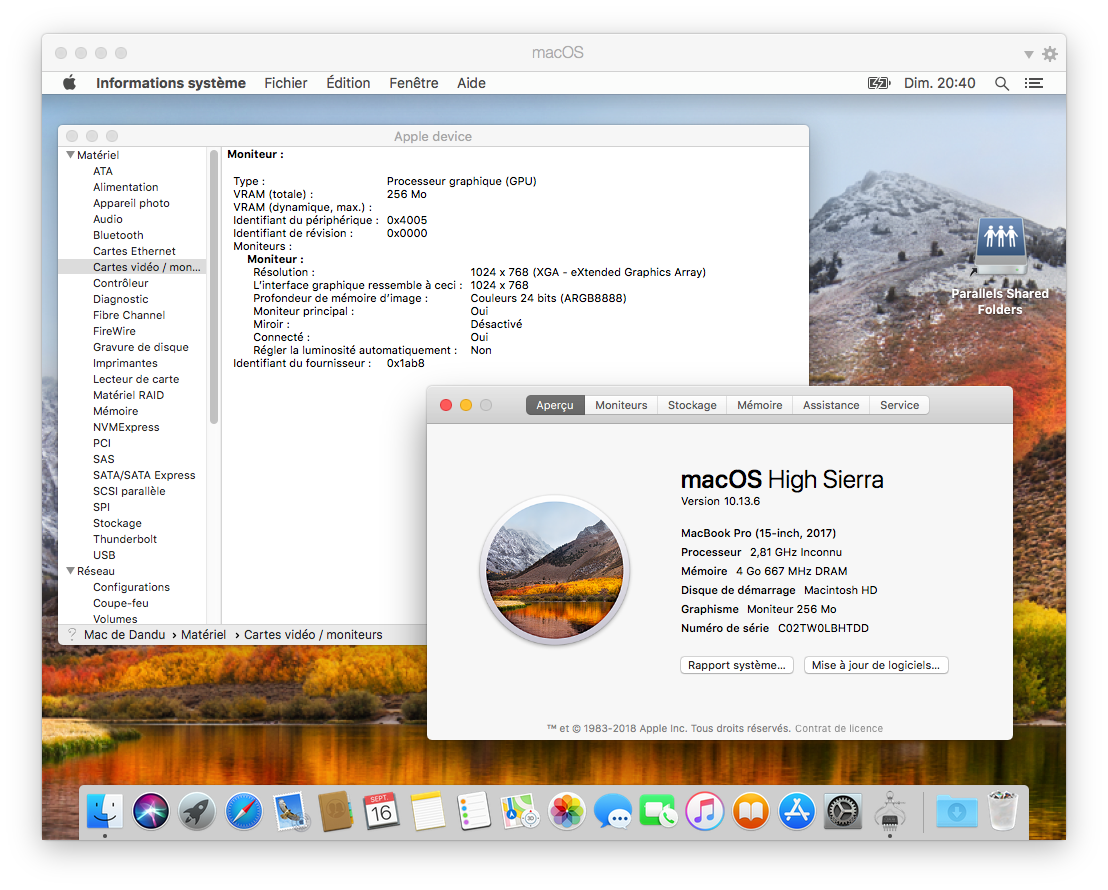This screenshot has width=1108, height=890.
Task: Collapse the Matériel section triangle
Action: click(x=71, y=155)
